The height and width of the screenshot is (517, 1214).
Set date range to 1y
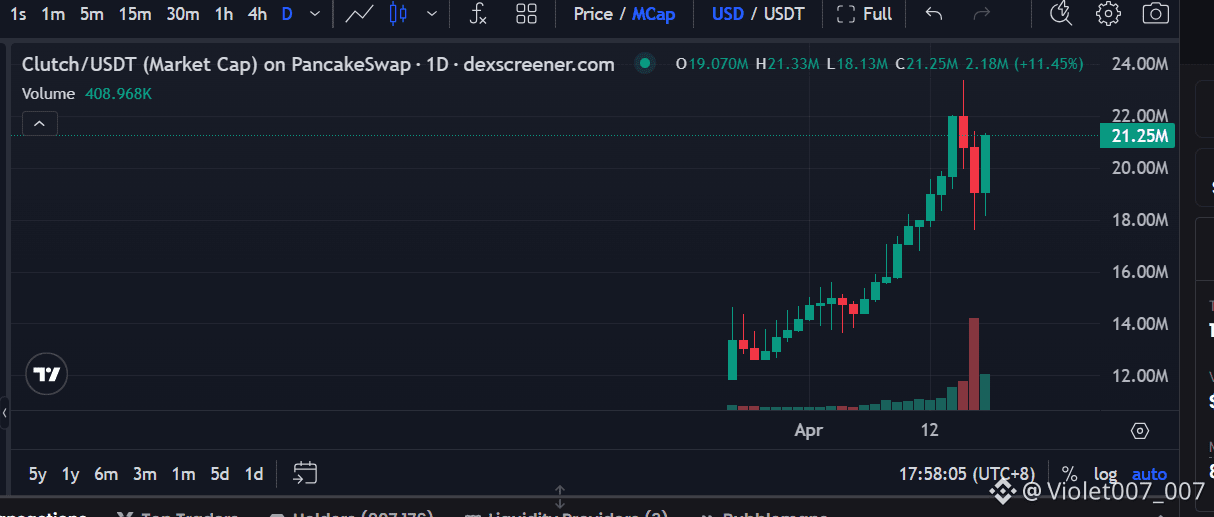[70, 474]
